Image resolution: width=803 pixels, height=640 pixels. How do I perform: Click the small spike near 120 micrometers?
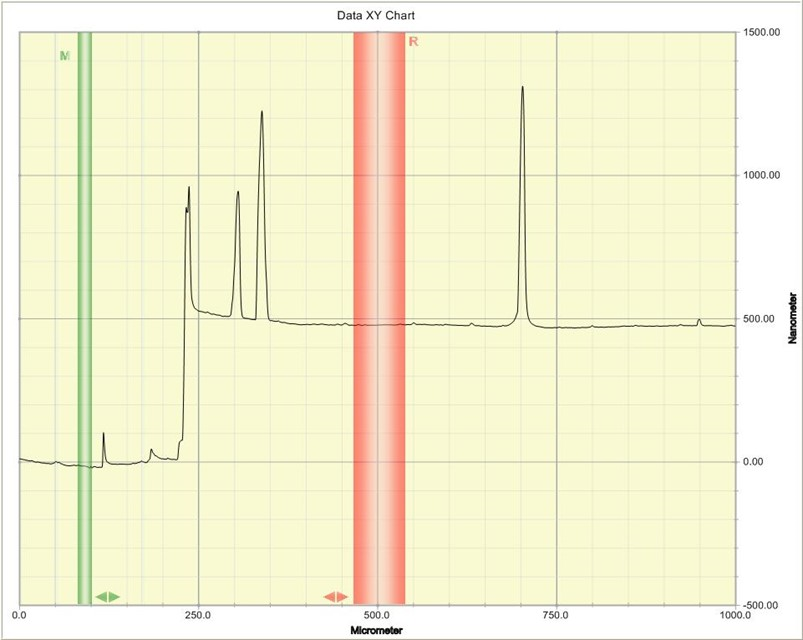103,434
